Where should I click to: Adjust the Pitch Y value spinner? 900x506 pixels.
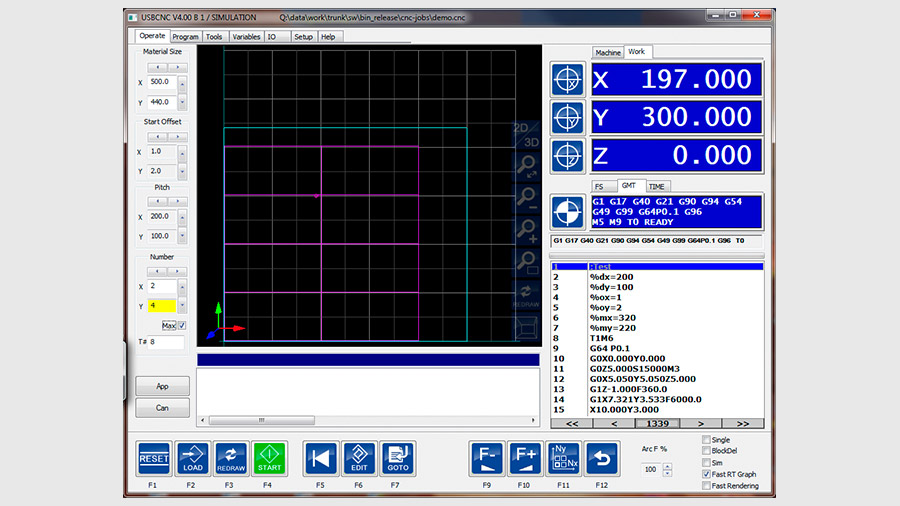click(181, 236)
